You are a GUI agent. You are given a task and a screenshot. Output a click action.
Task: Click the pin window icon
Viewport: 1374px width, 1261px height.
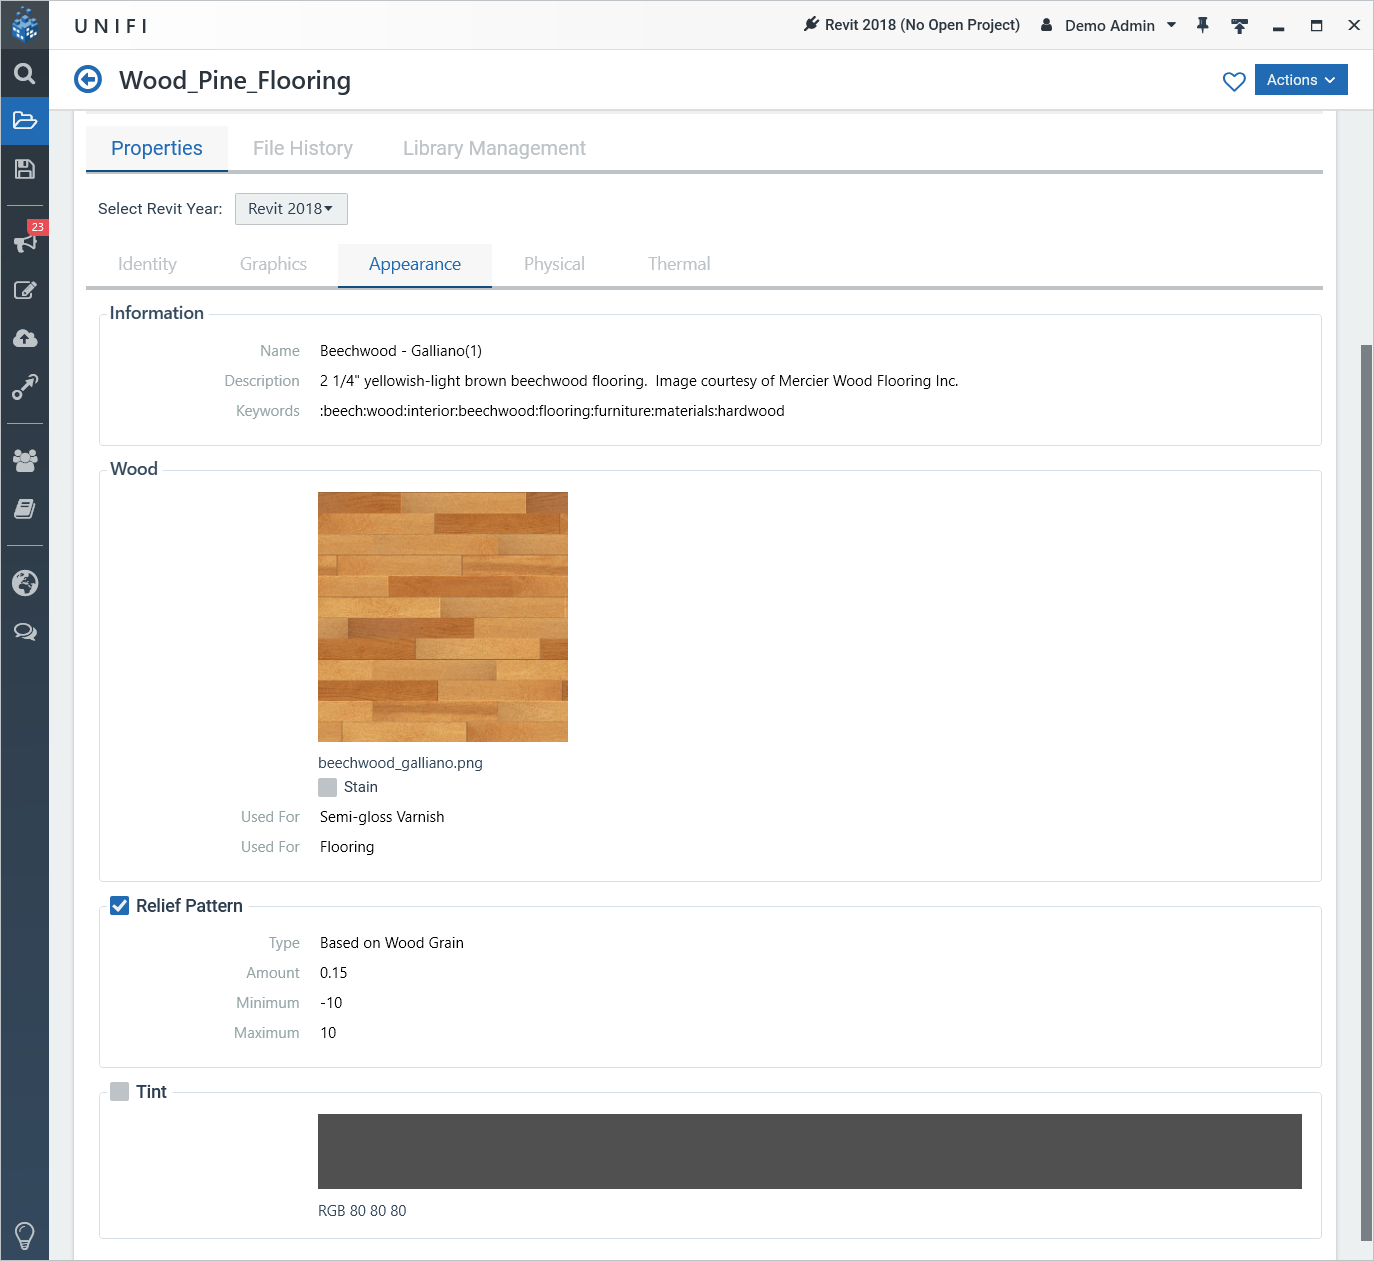(x=1203, y=25)
